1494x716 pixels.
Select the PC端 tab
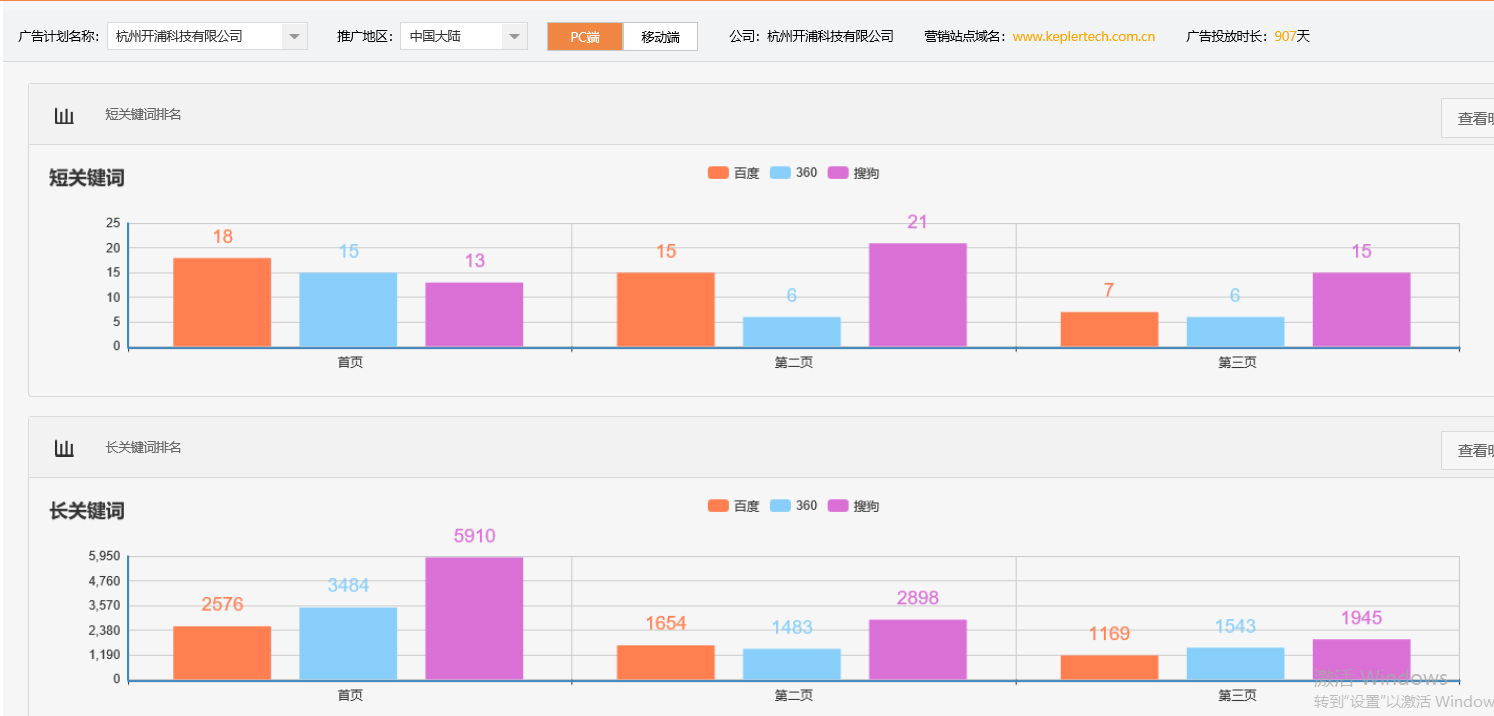pyautogui.click(x=584, y=36)
